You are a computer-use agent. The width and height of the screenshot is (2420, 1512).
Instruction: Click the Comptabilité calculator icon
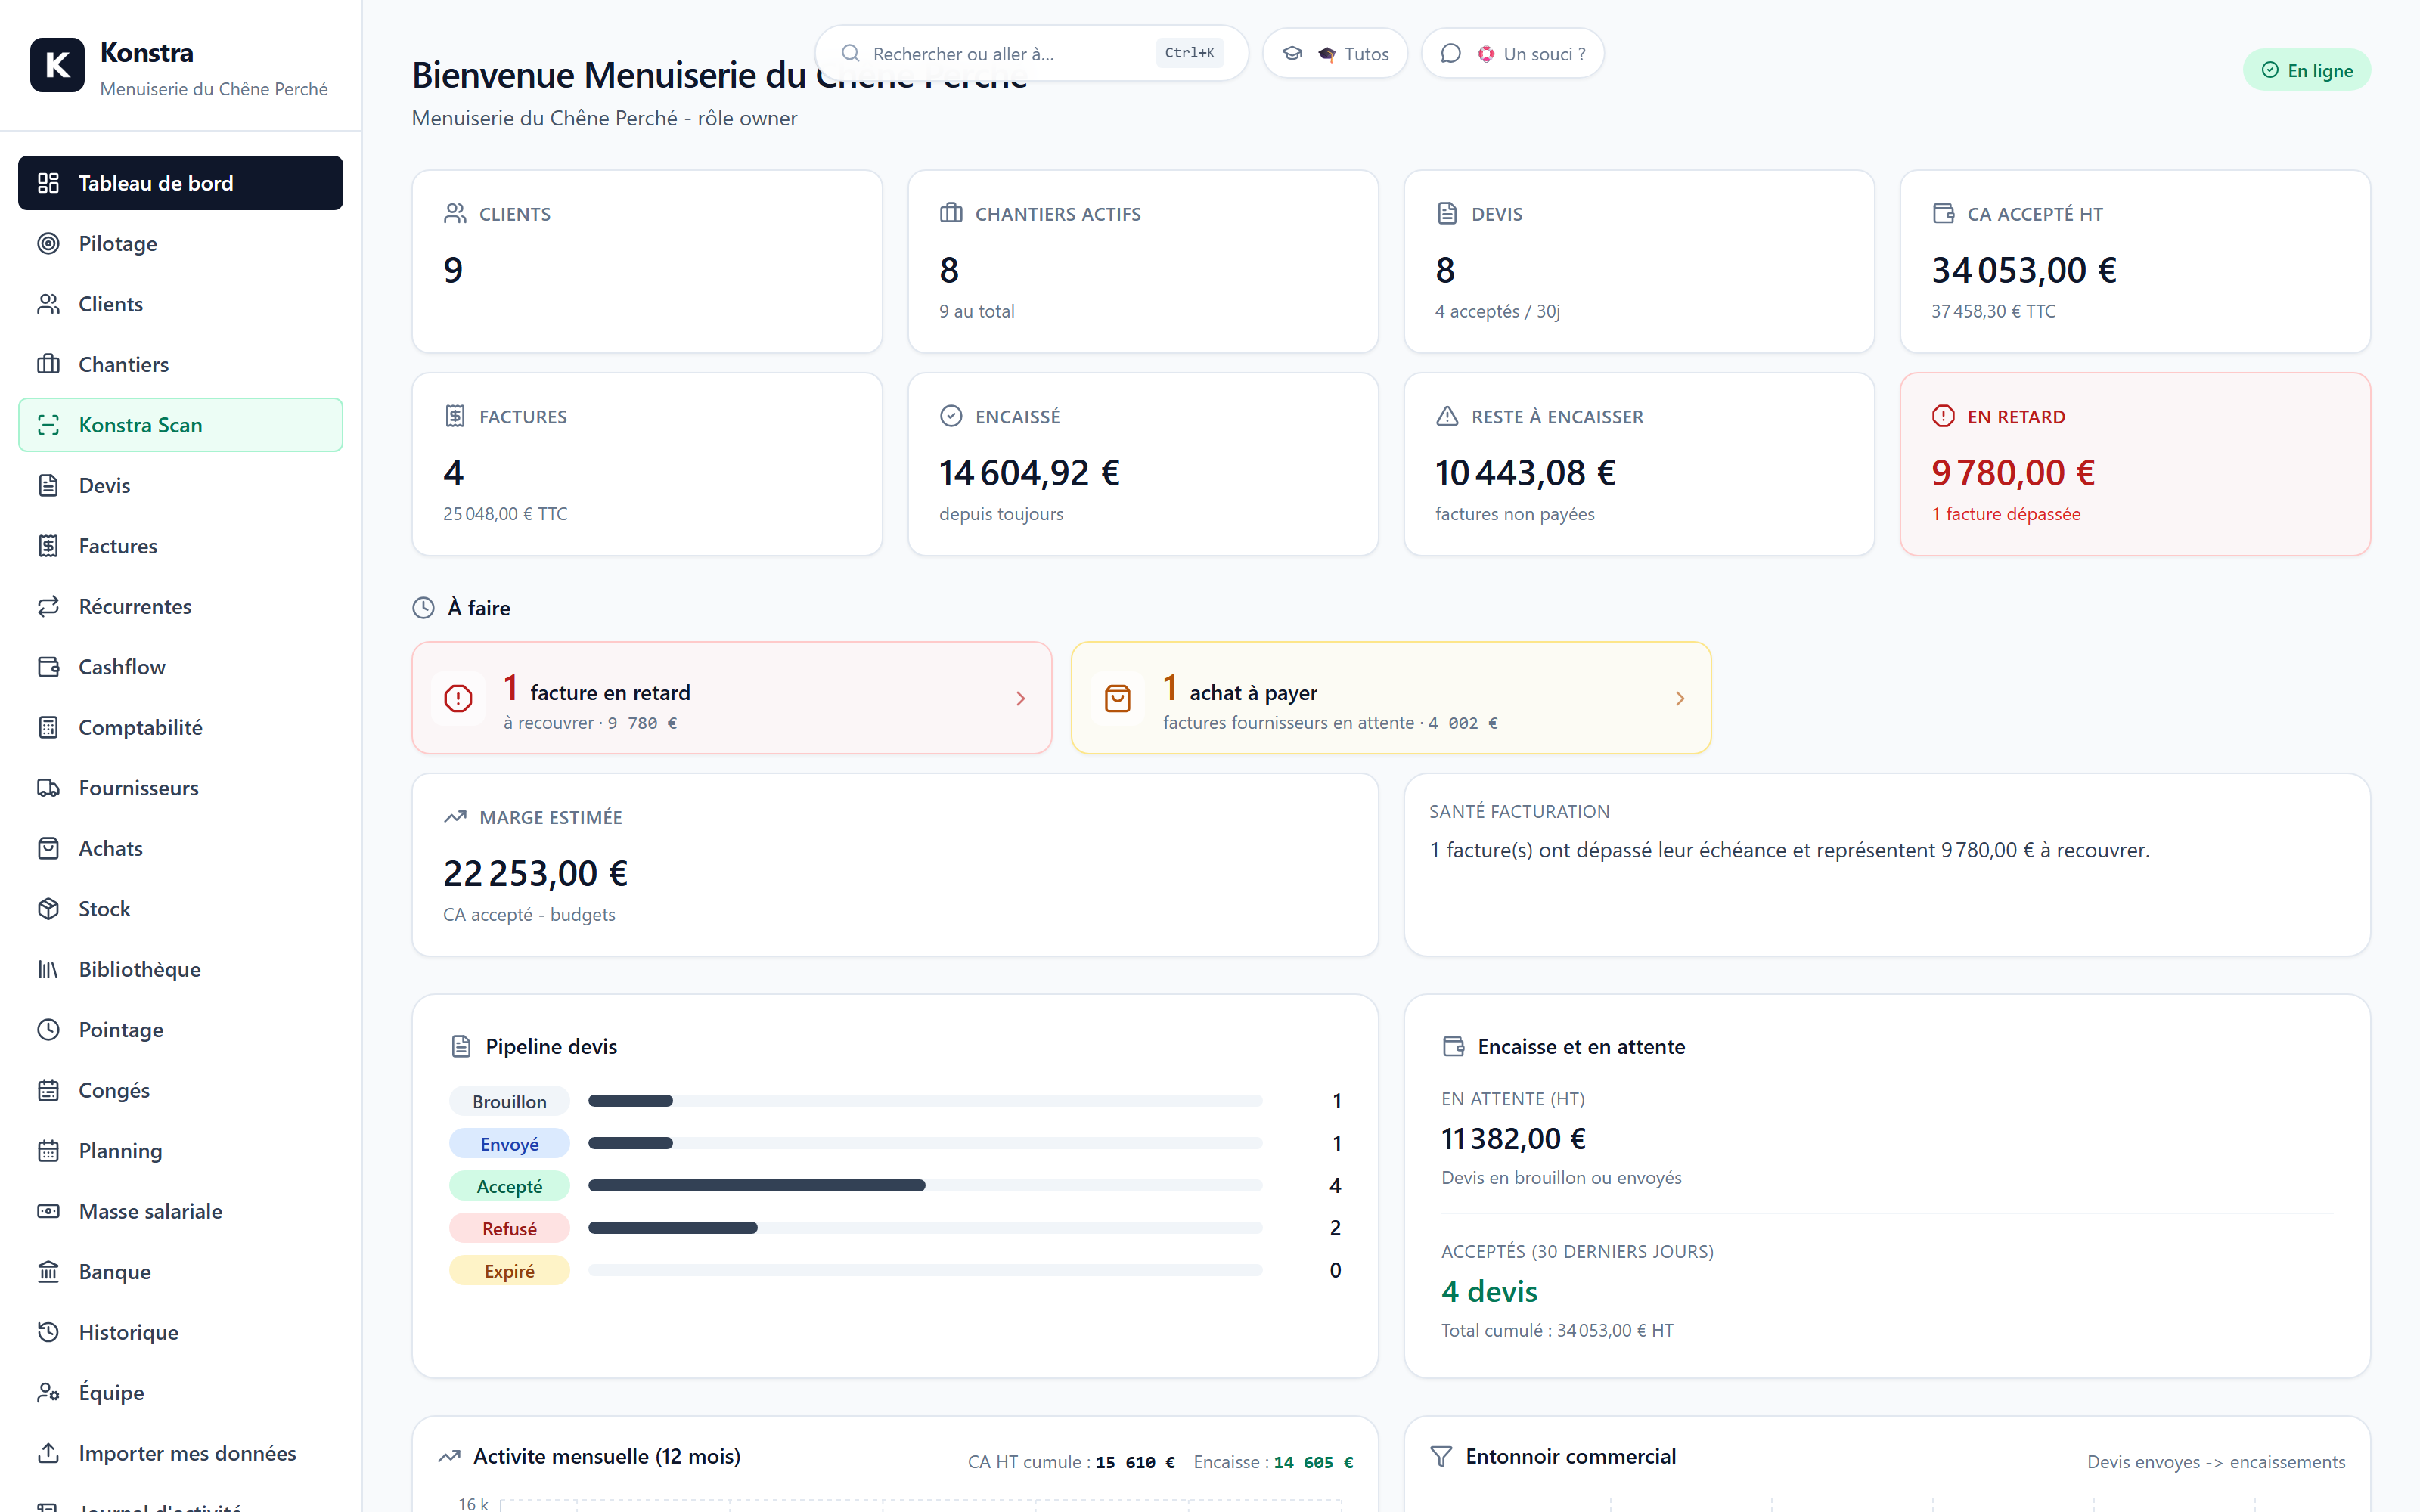pos(48,727)
